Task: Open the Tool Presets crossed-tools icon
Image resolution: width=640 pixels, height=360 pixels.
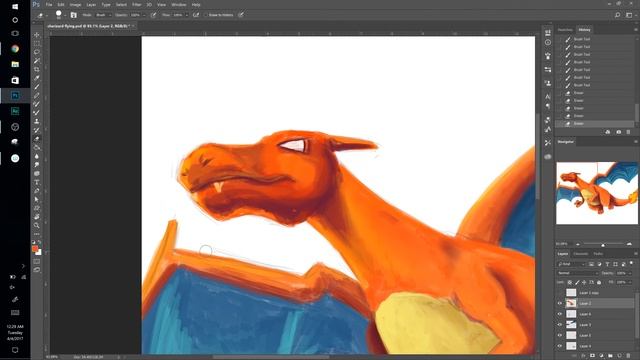Action: 548,142
